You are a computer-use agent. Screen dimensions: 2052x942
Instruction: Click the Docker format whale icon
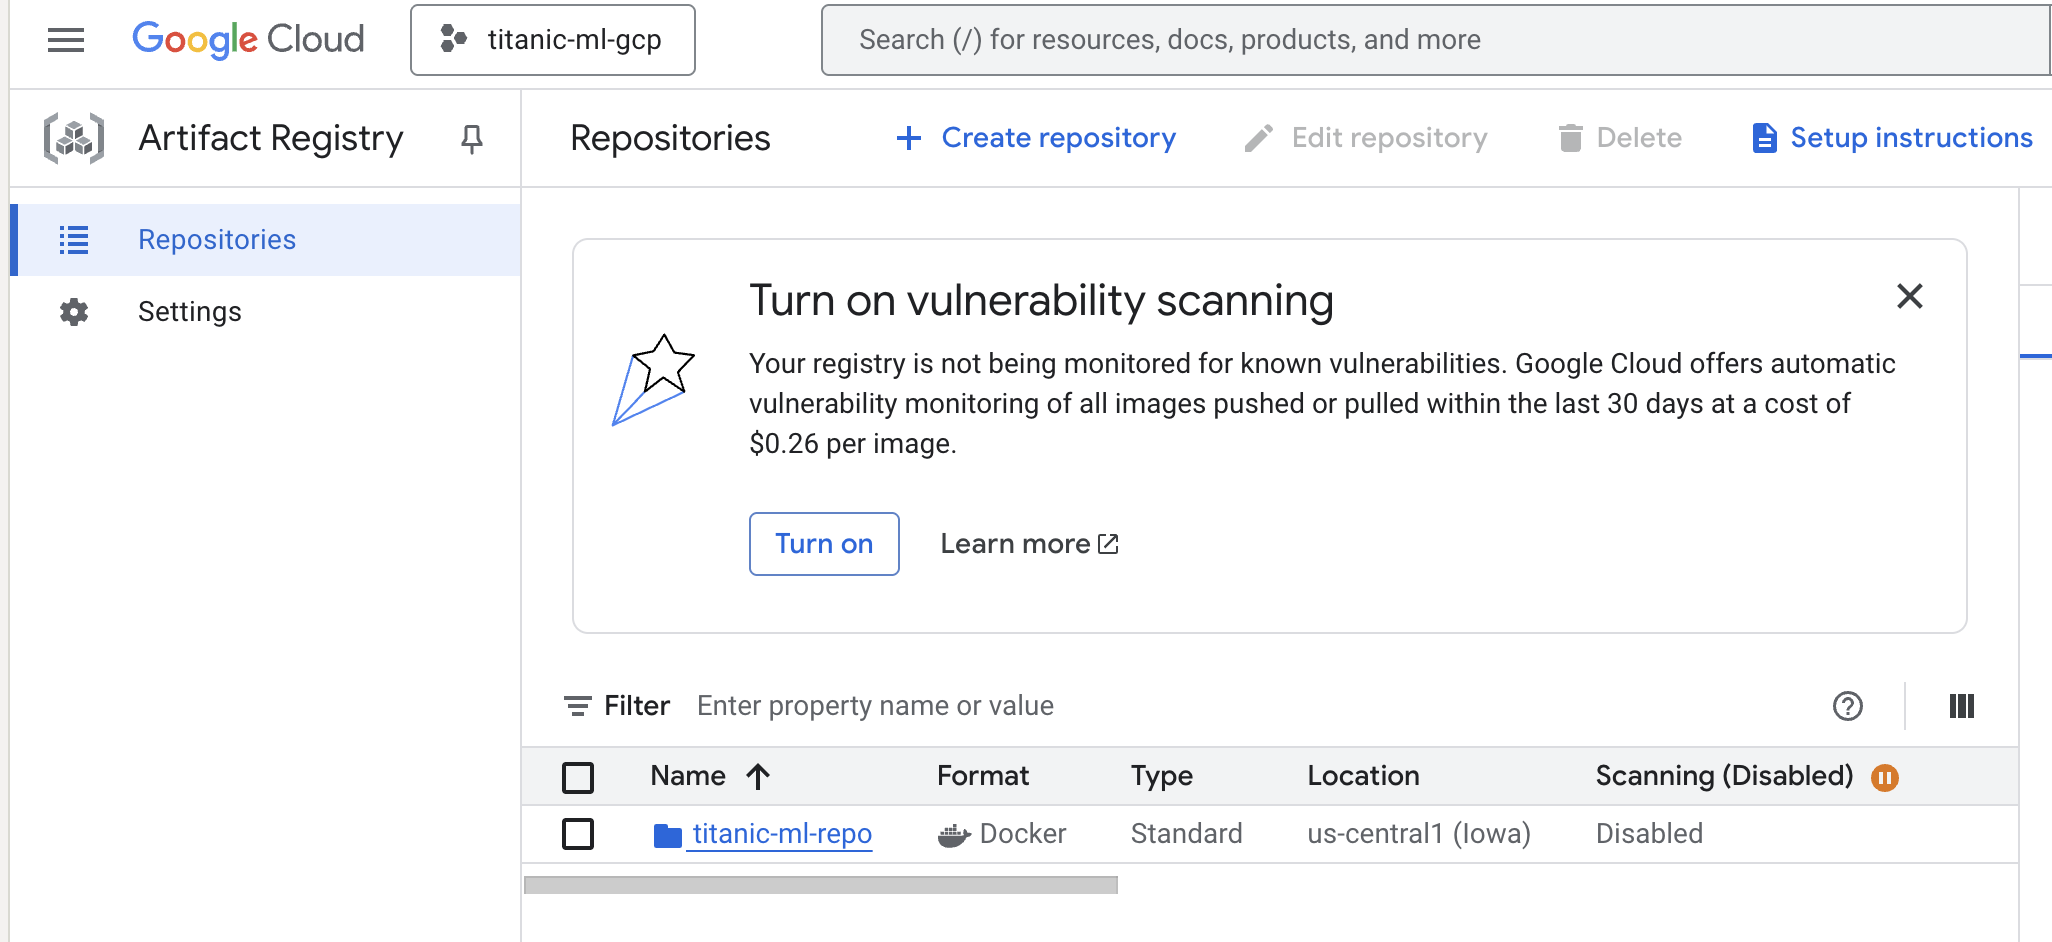[953, 834]
